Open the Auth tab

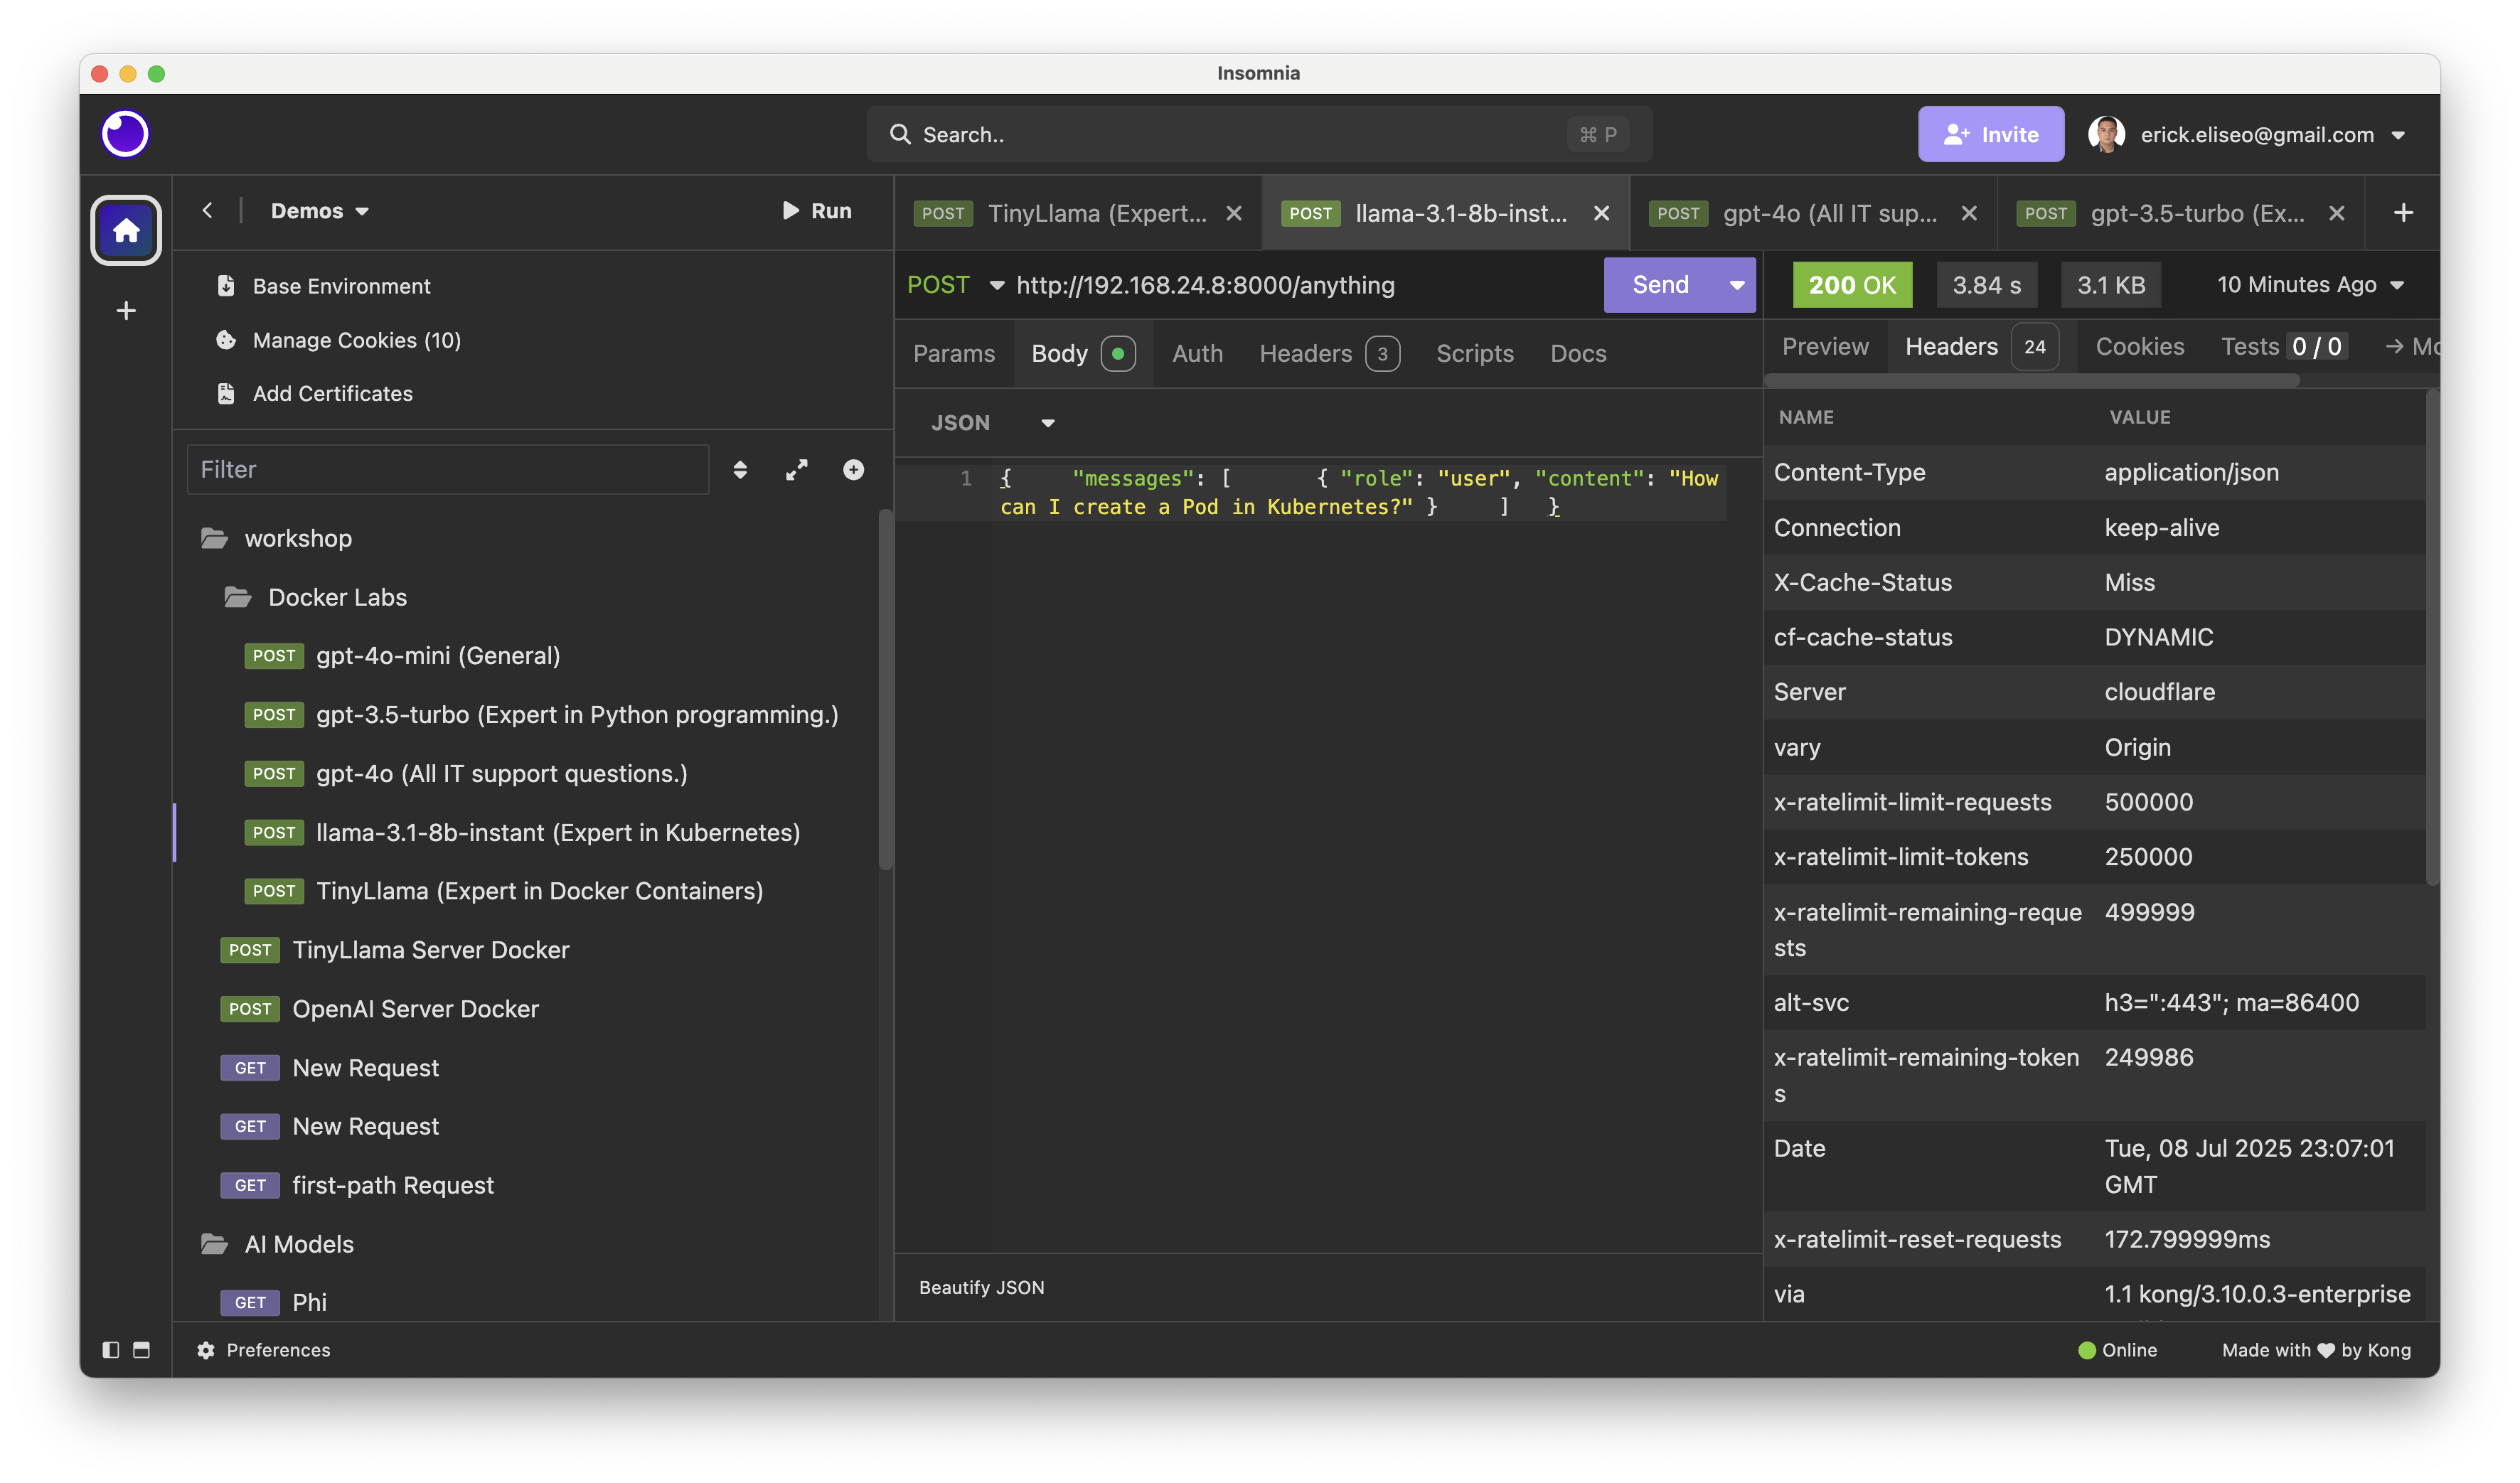[x=1197, y=354]
